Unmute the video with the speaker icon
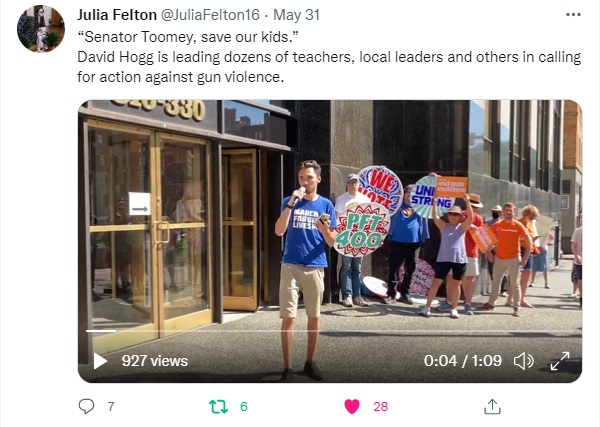The width and height of the screenshot is (600, 427). [523, 361]
